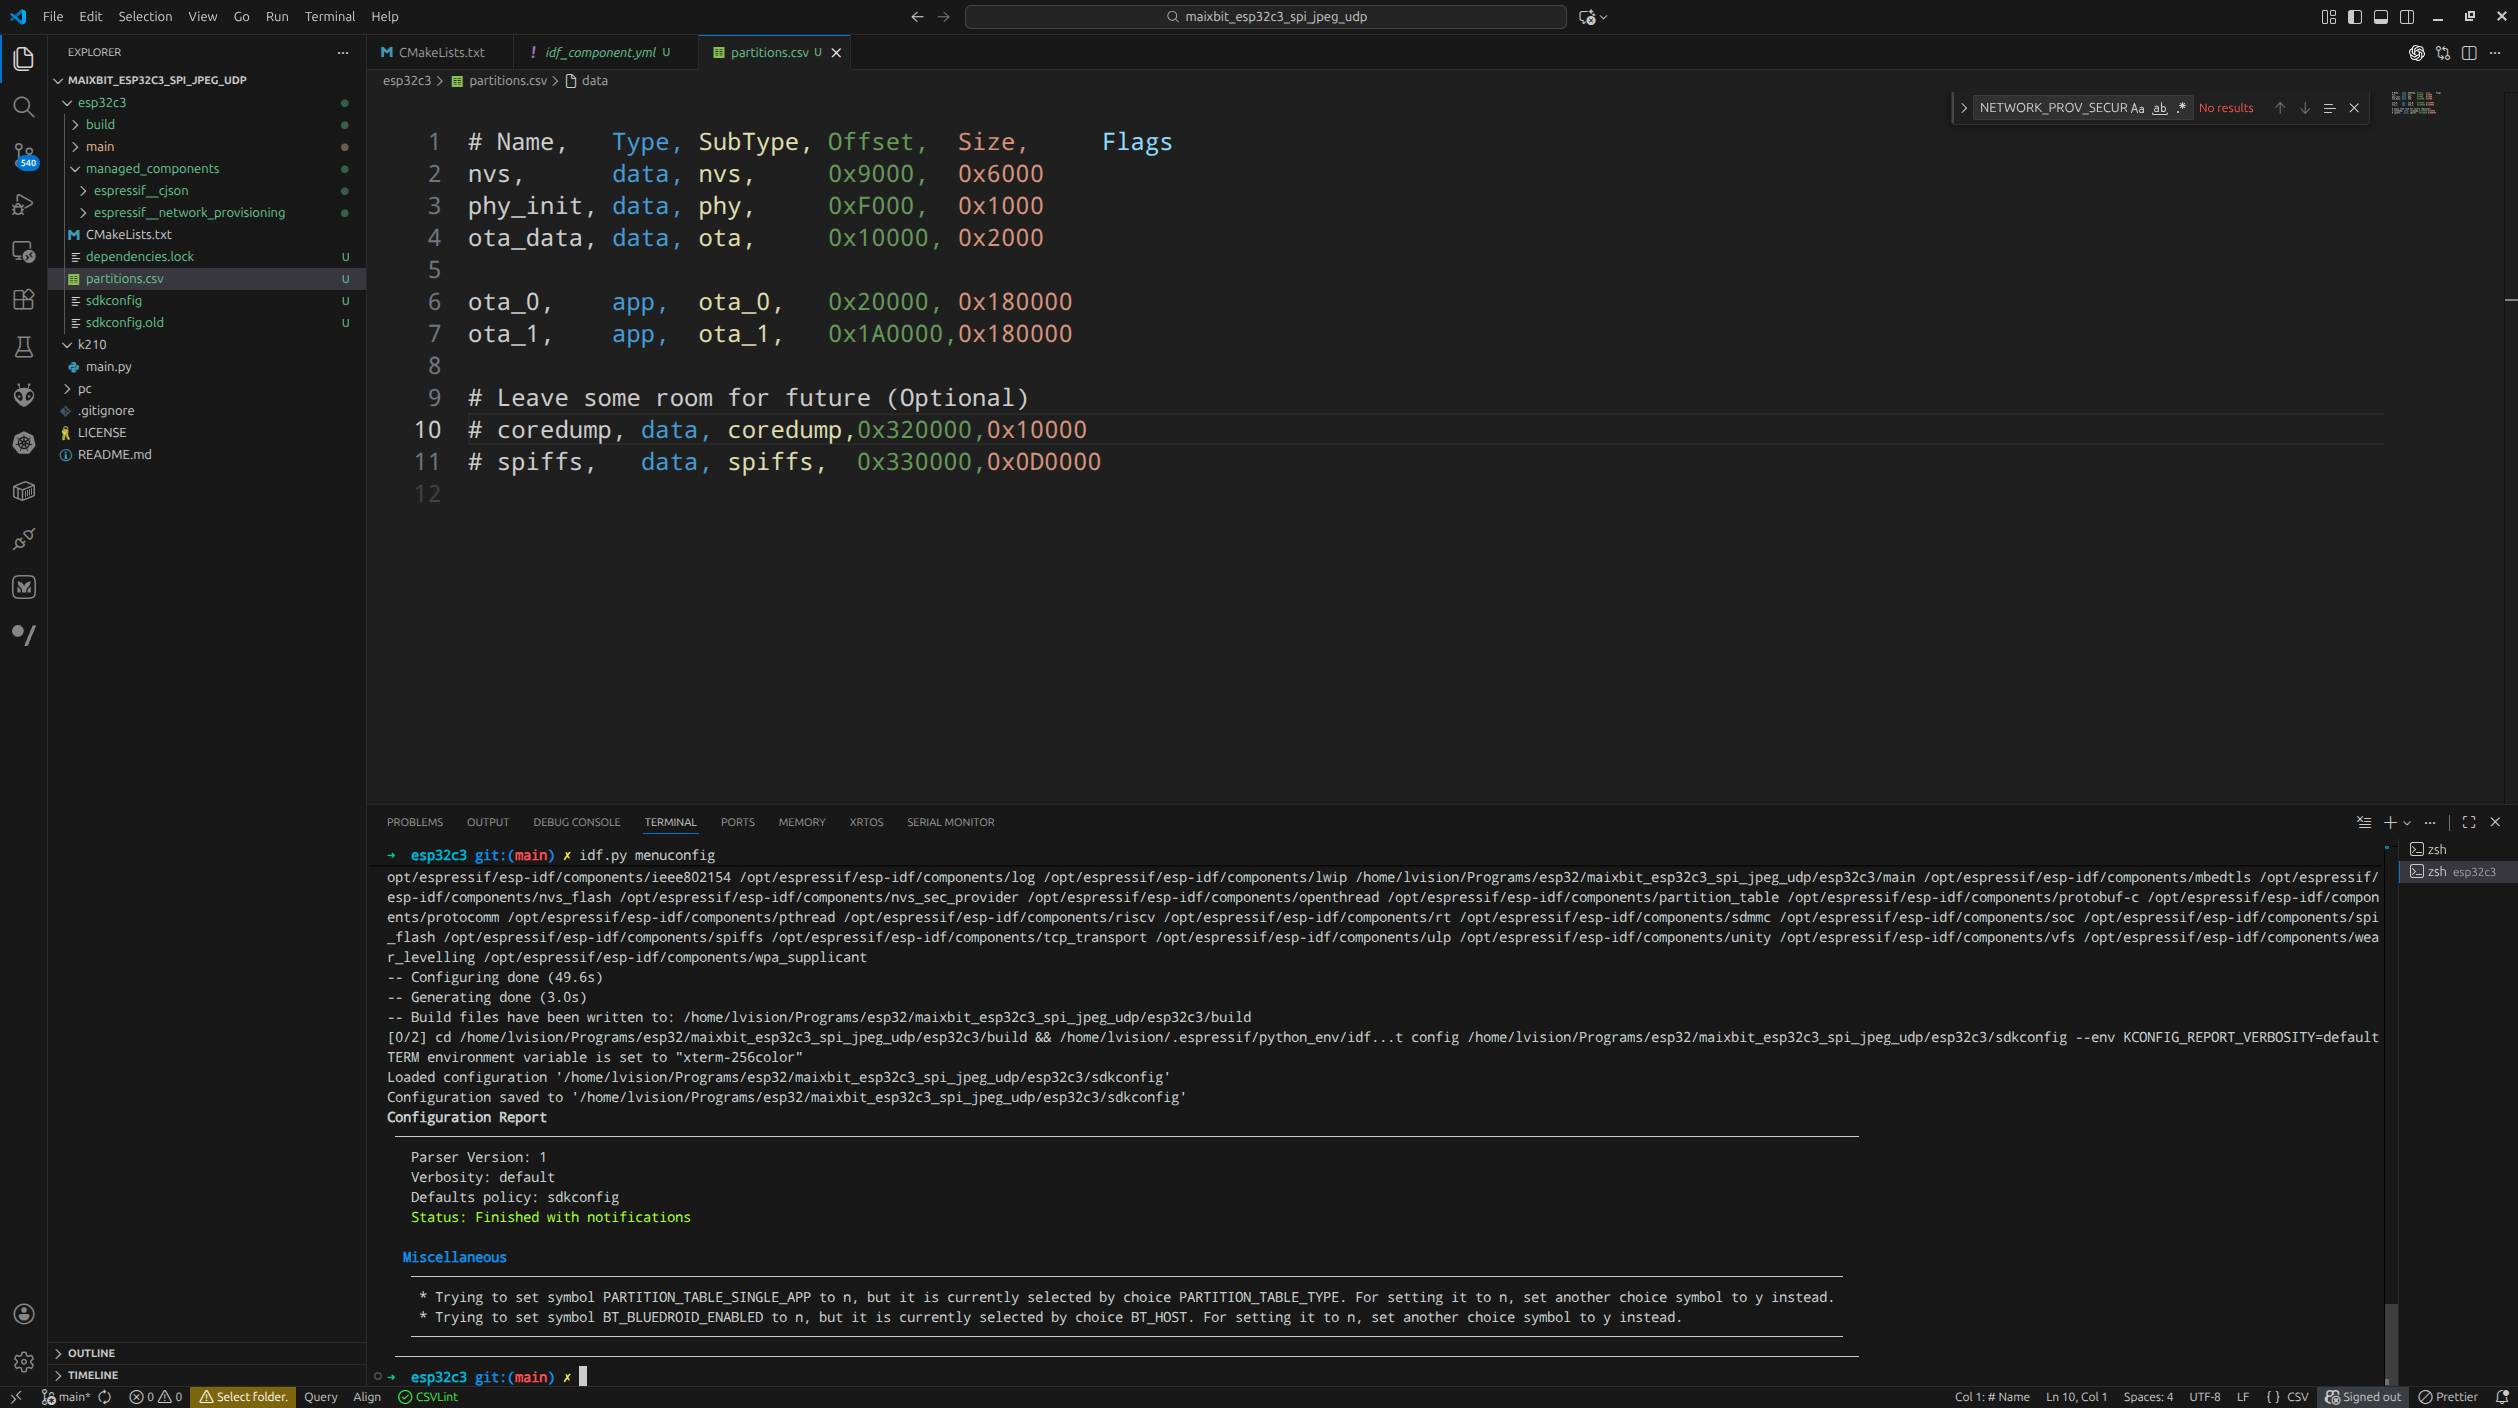The image size is (2518, 1408).
Task: Switch to the SERIAL MONITOR panel tab
Action: pyautogui.click(x=949, y=822)
